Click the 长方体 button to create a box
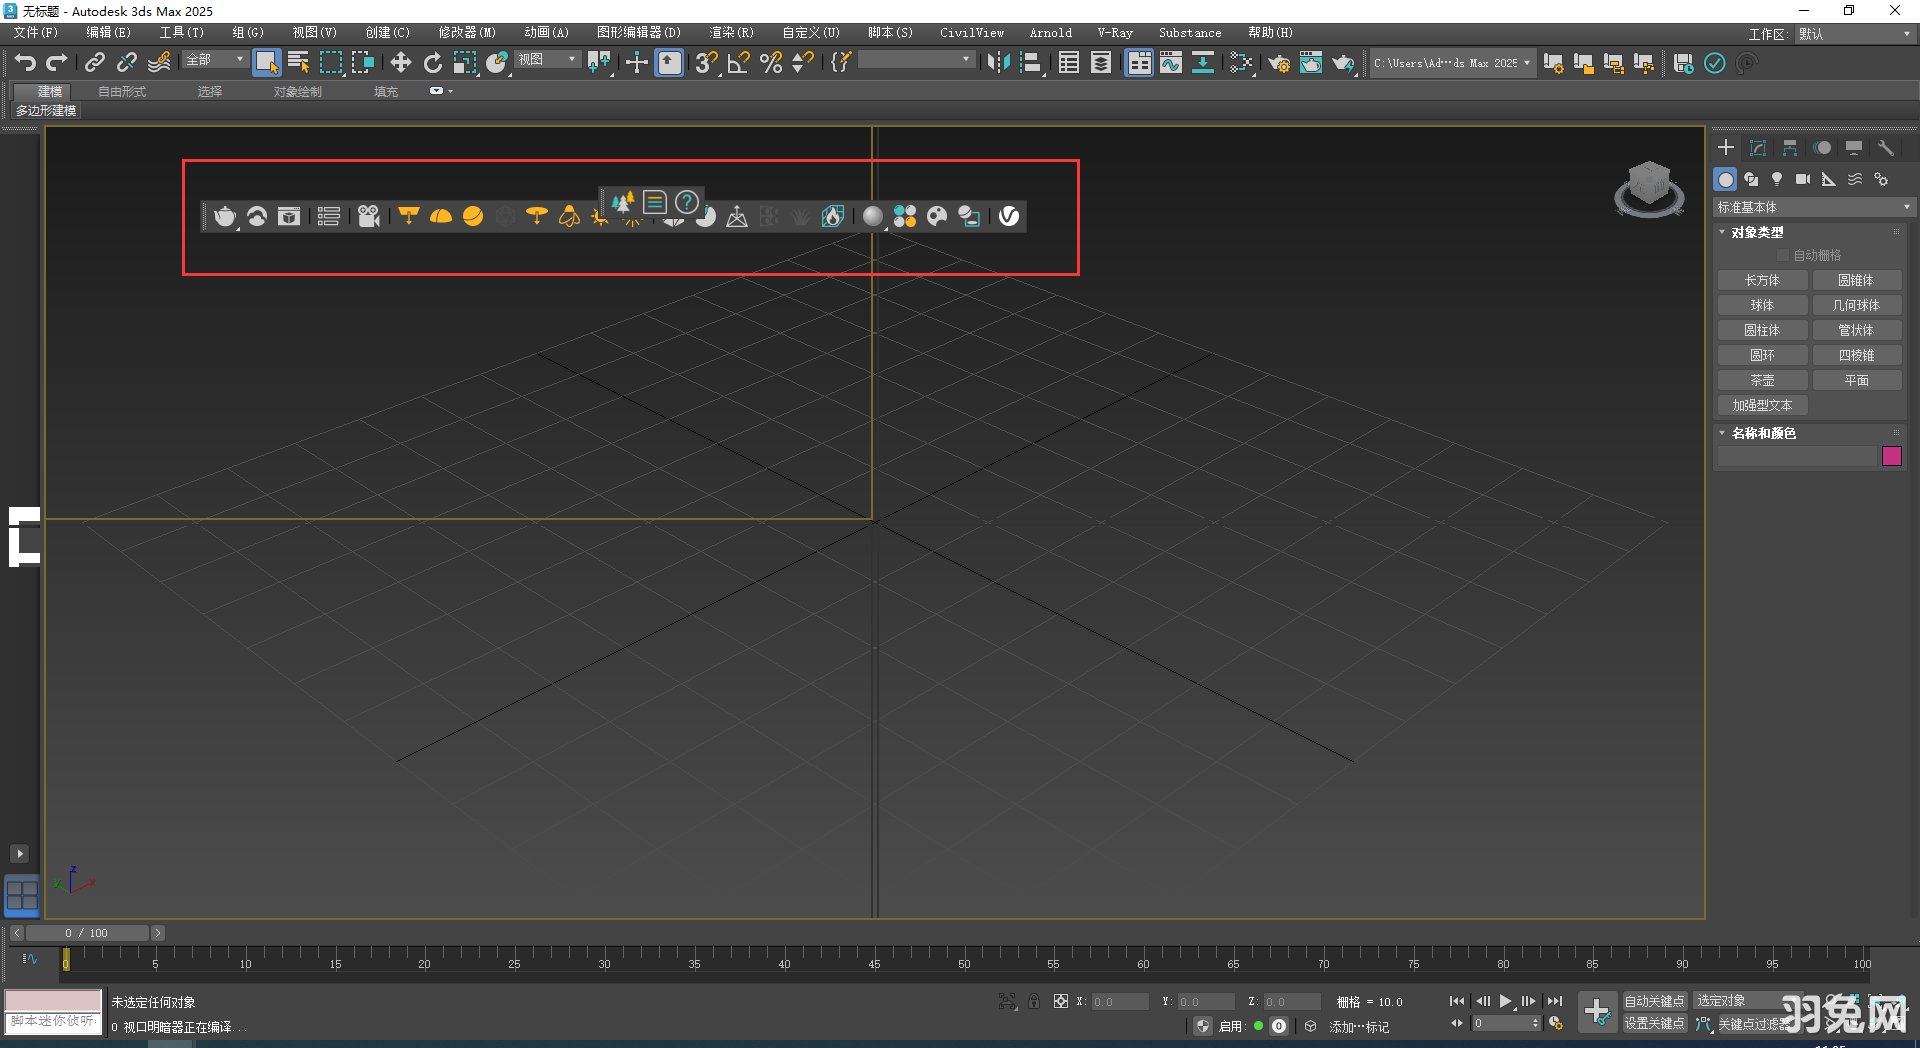This screenshot has height=1048, width=1920. [1762, 280]
